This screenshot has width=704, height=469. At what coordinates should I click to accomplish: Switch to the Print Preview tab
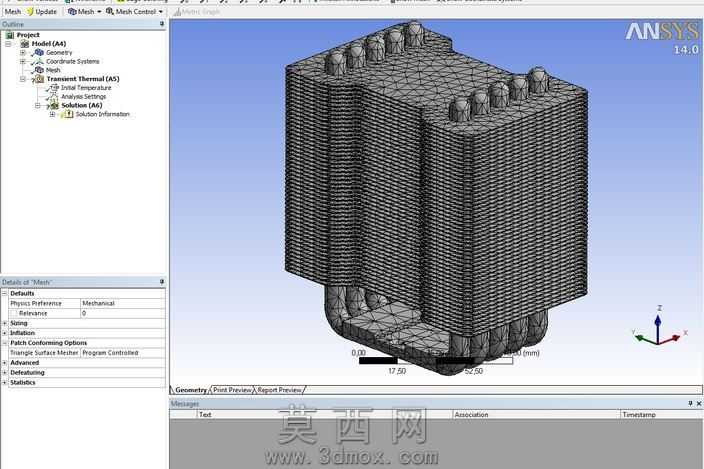pos(232,390)
